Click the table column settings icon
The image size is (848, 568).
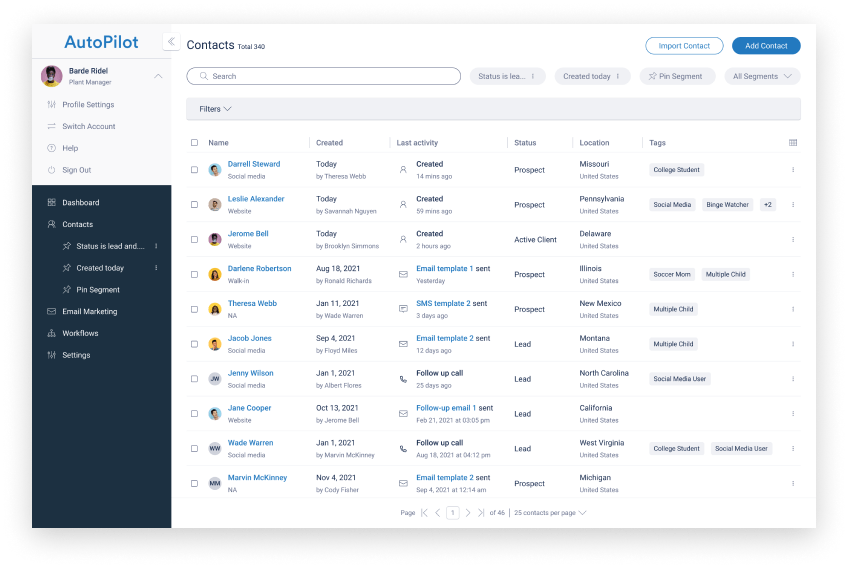click(x=793, y=143)
